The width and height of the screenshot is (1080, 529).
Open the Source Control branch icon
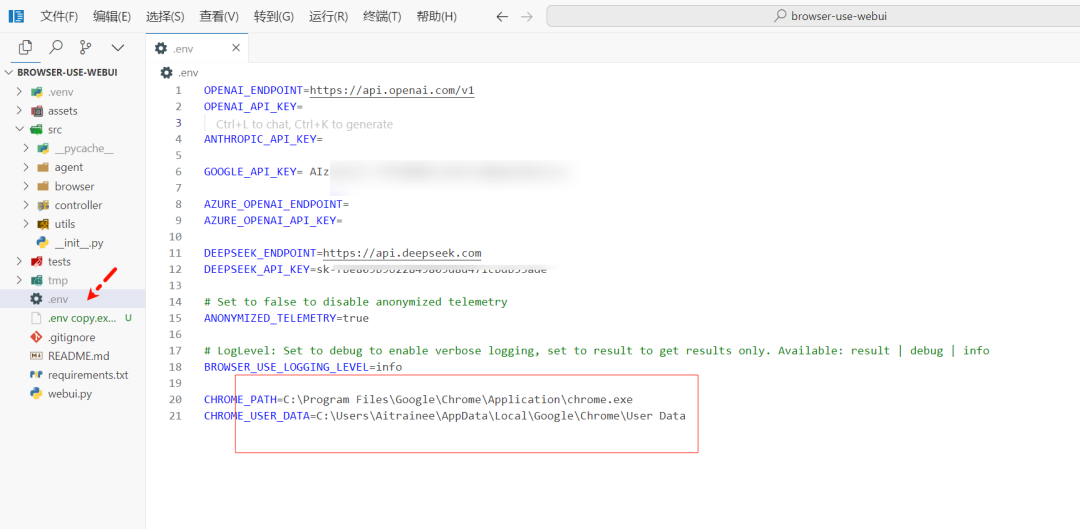coord(85,48)
